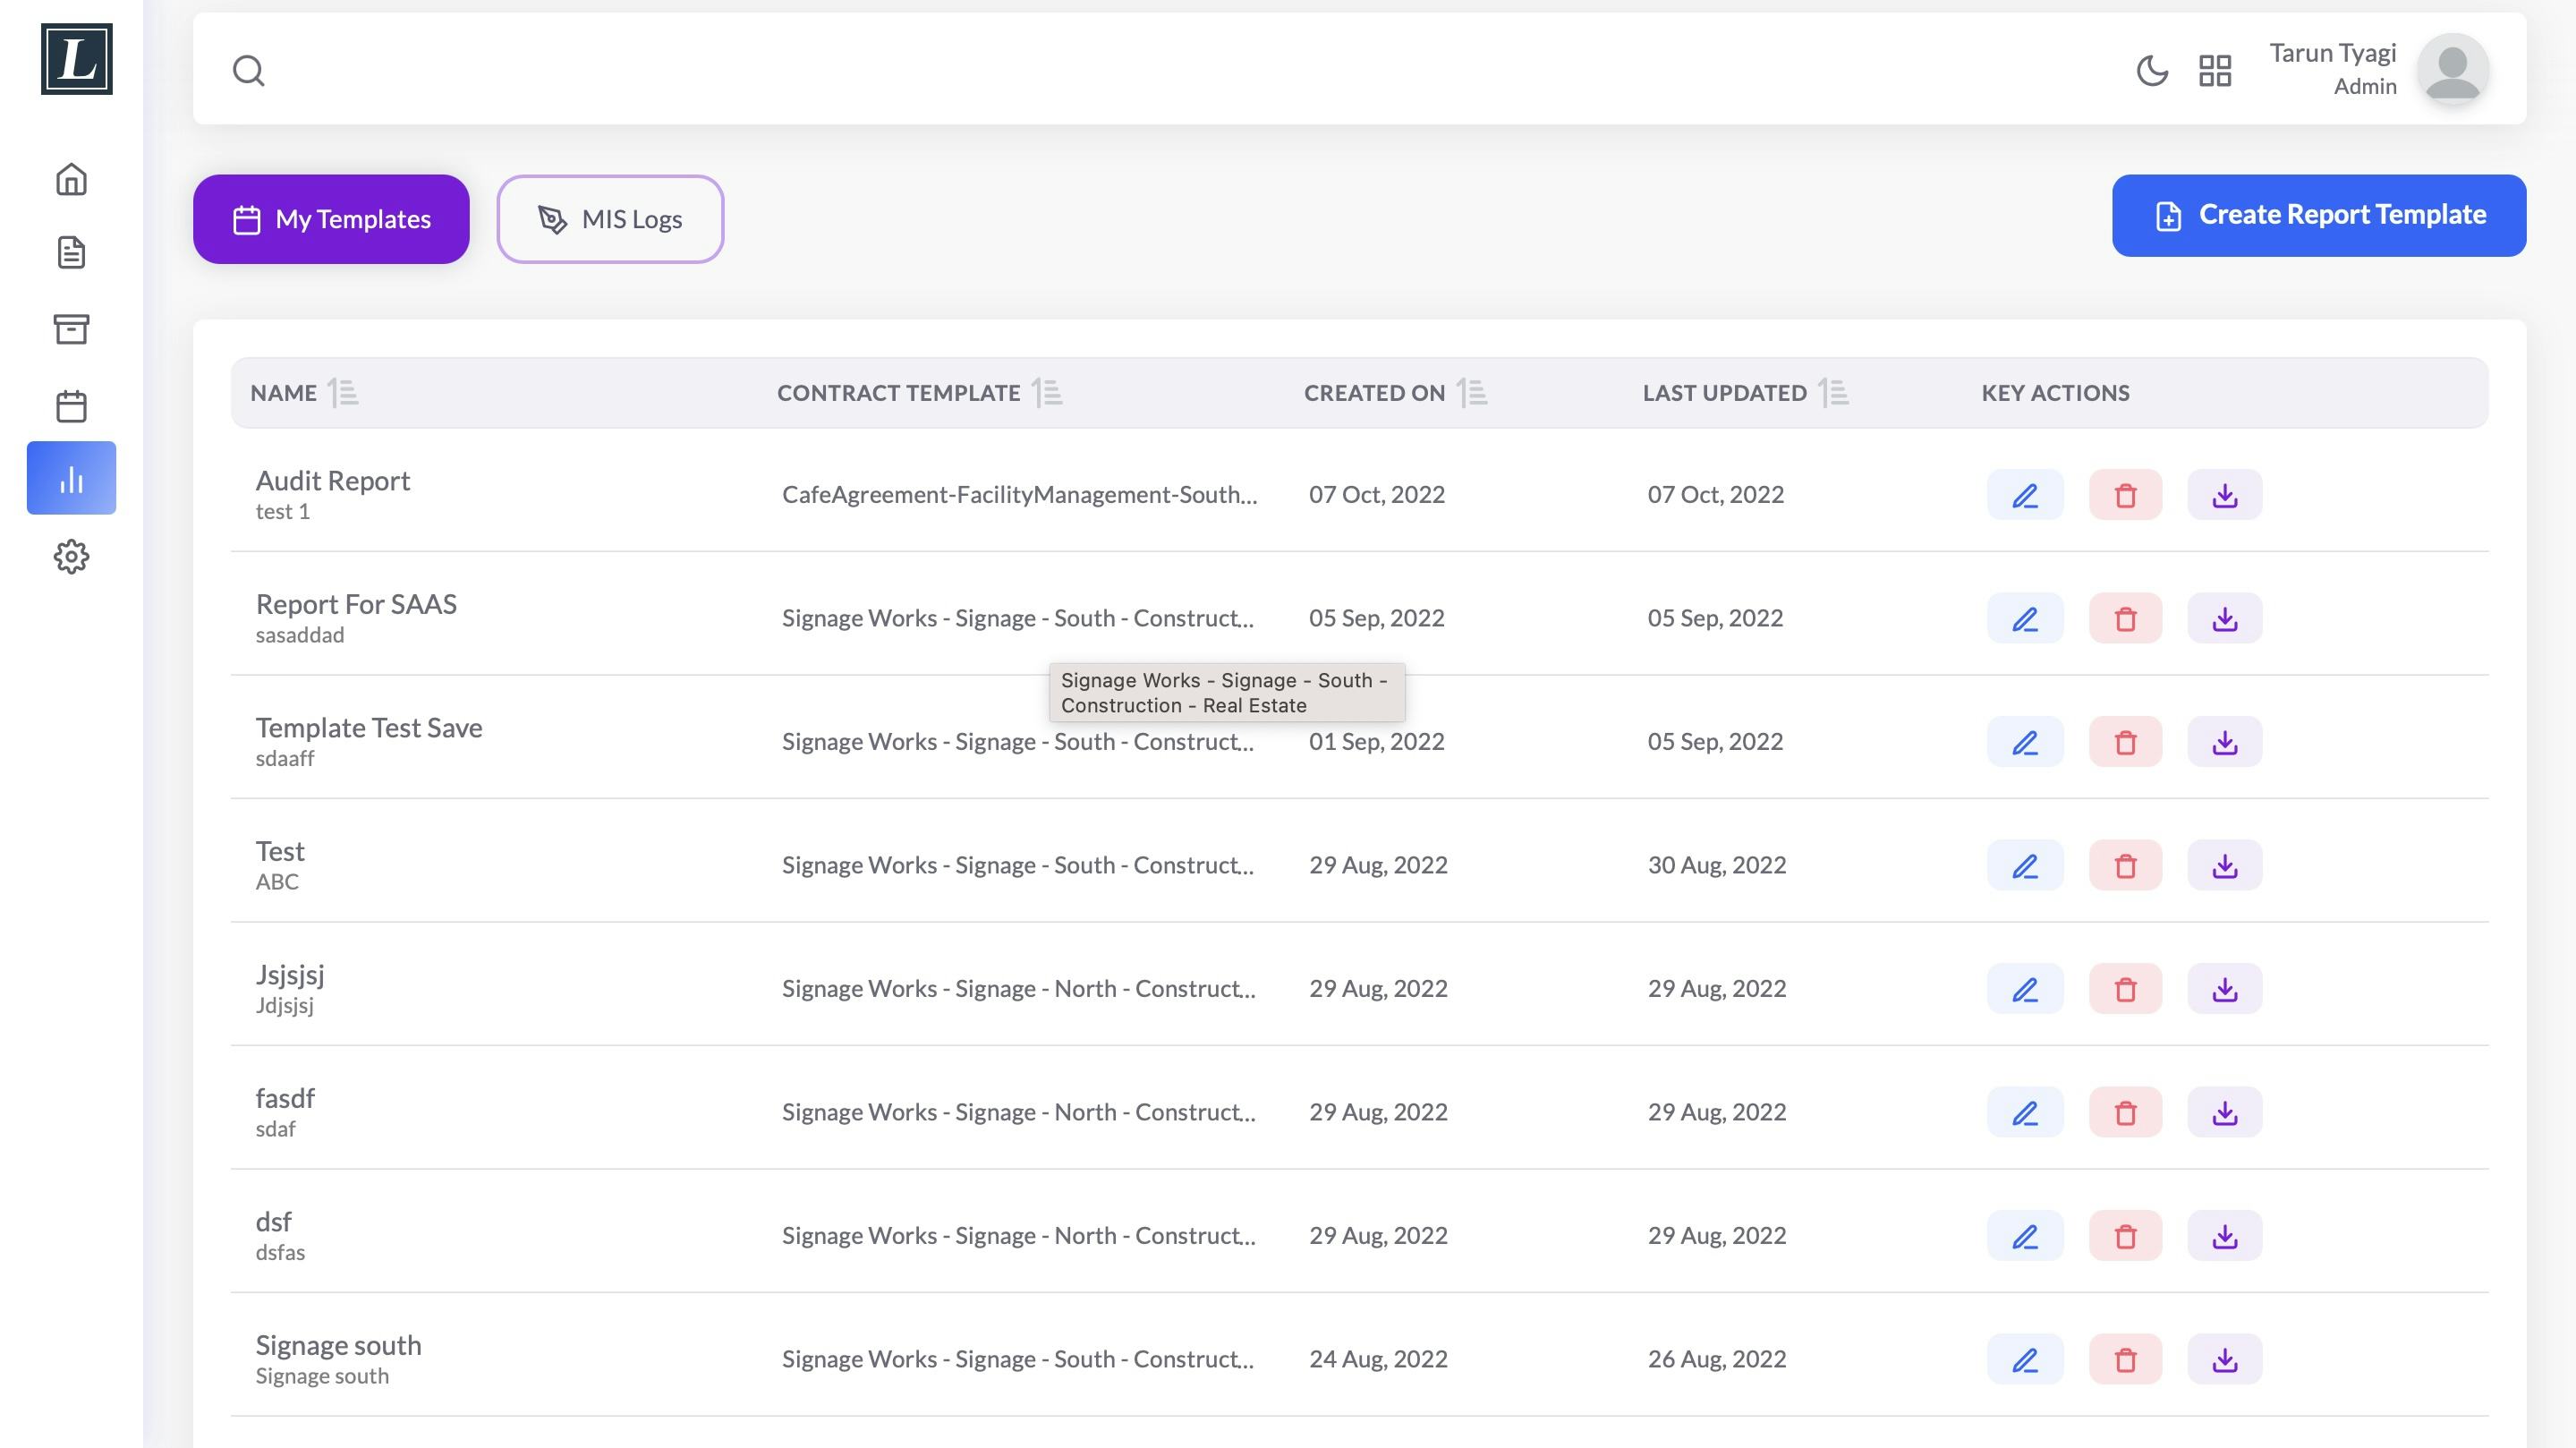Download the Template Test Save report
The width and height of the screenshot is (2576, 1448).
point(2224,742)
